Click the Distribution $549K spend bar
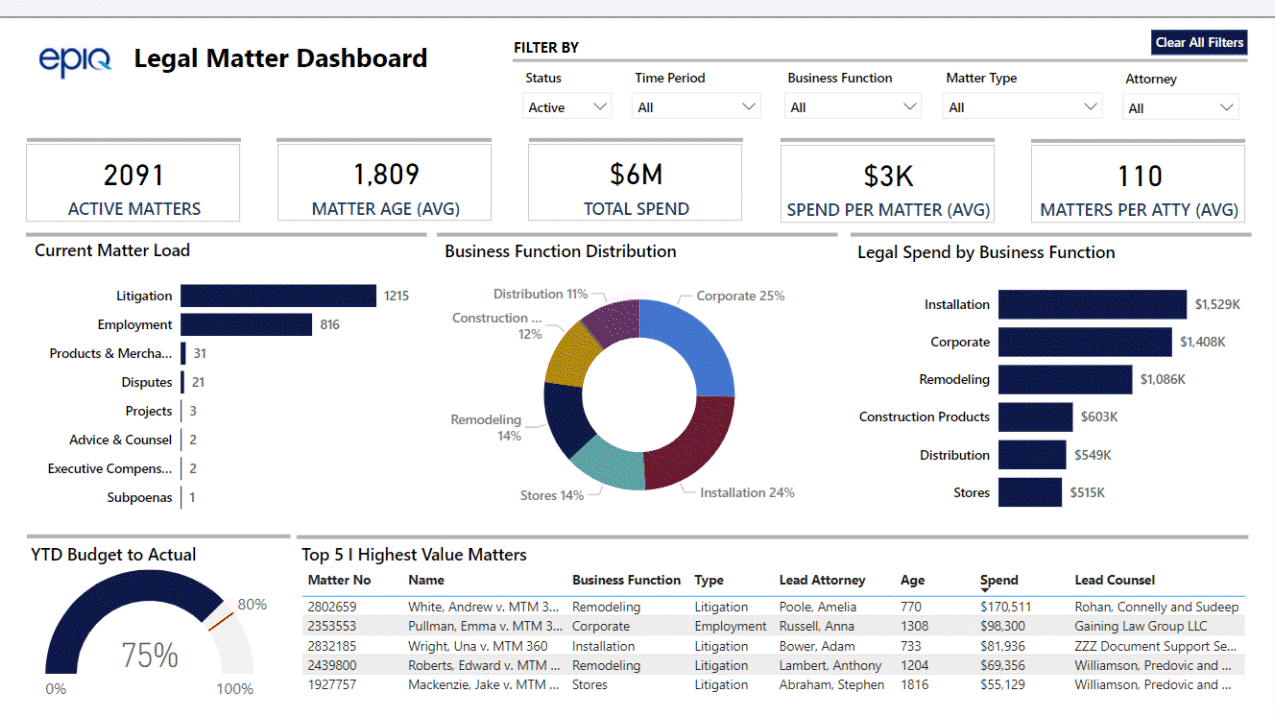 tap(1033, 455)
